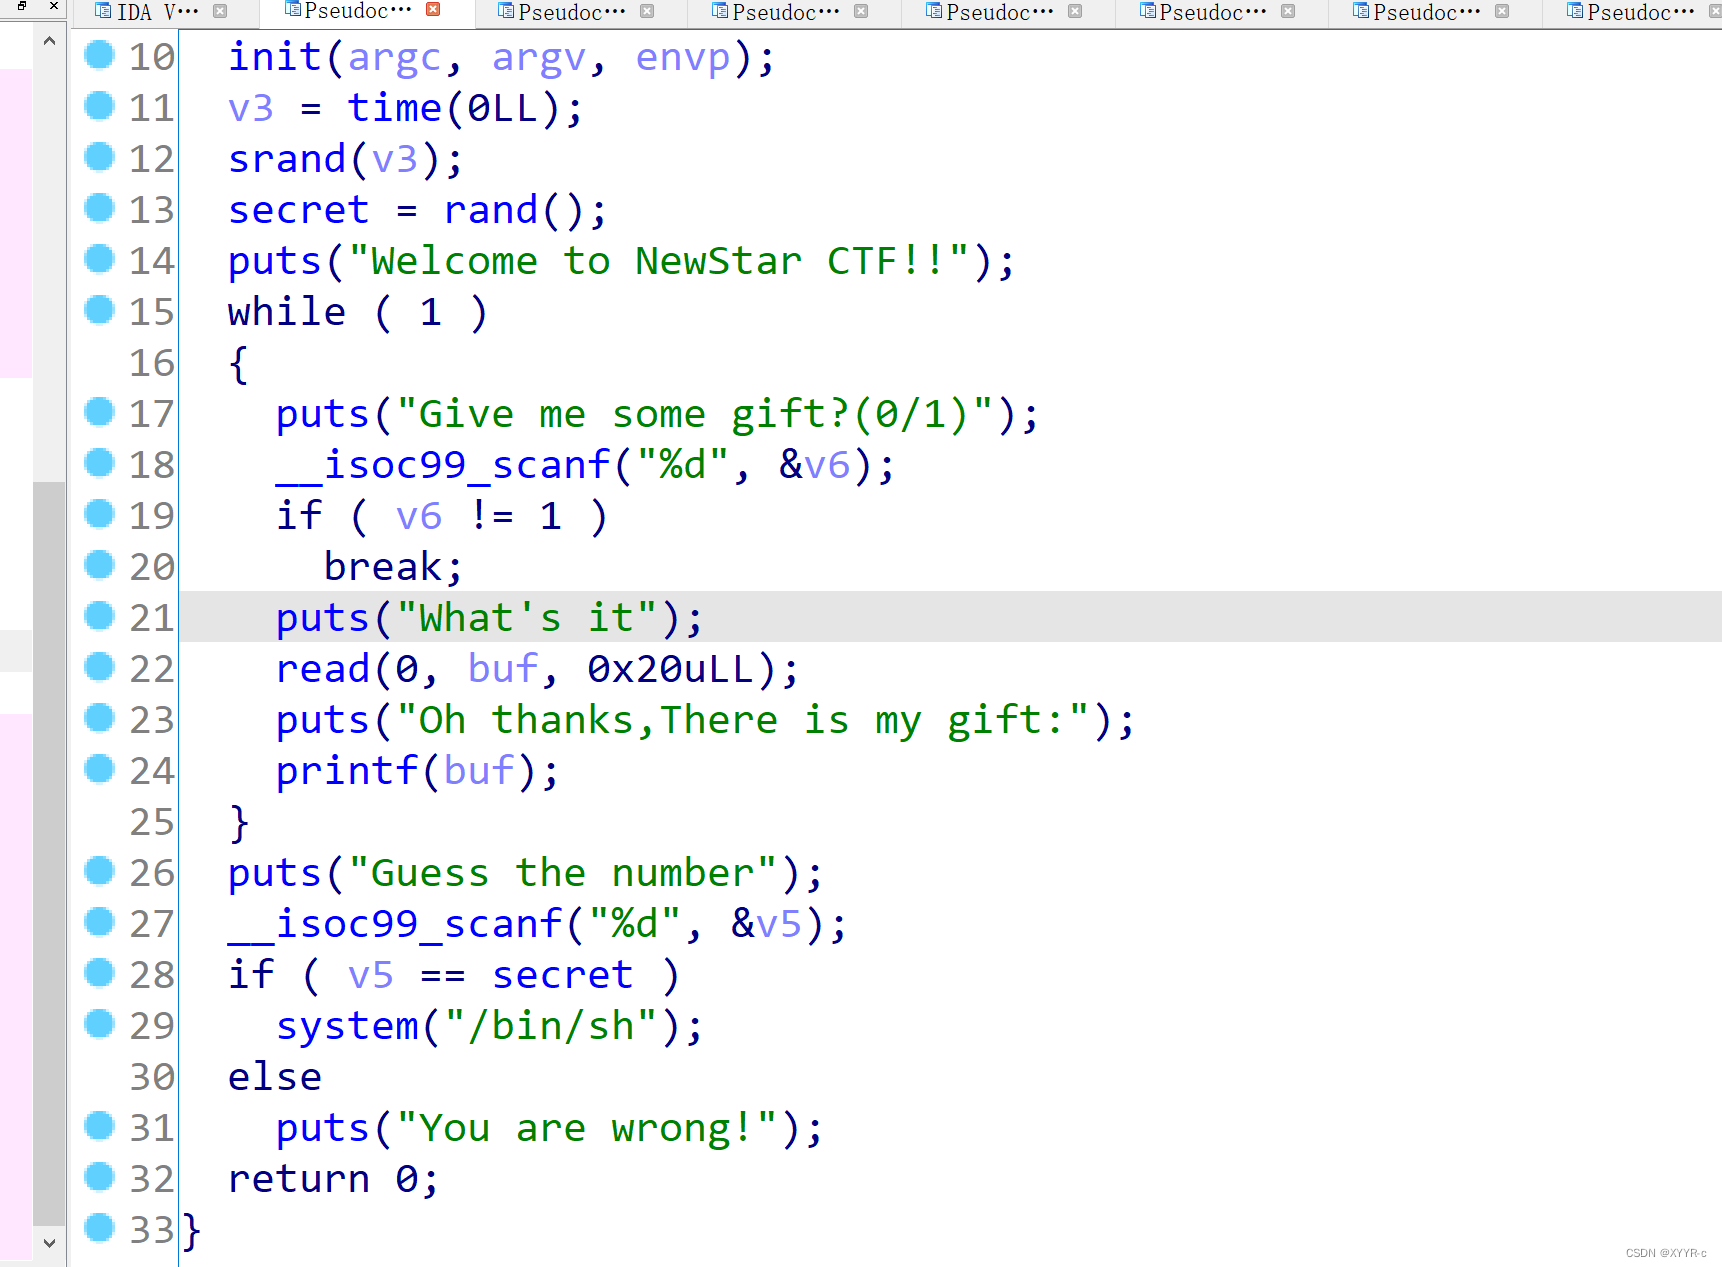Image resolution: width=1722 pixels, height=1267 pixels.
Task: Close the IDA View tab
Action: tap(220, 12)
